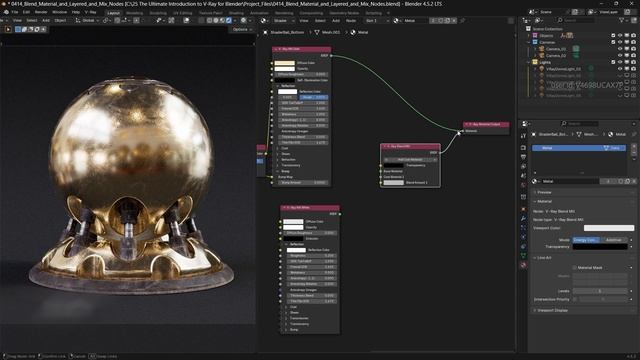The width and height of the screenshot is (640, 360).
Task: Adjust Bump Amount slider on top V-Ray Mtl node
Action: coord(303,182)
